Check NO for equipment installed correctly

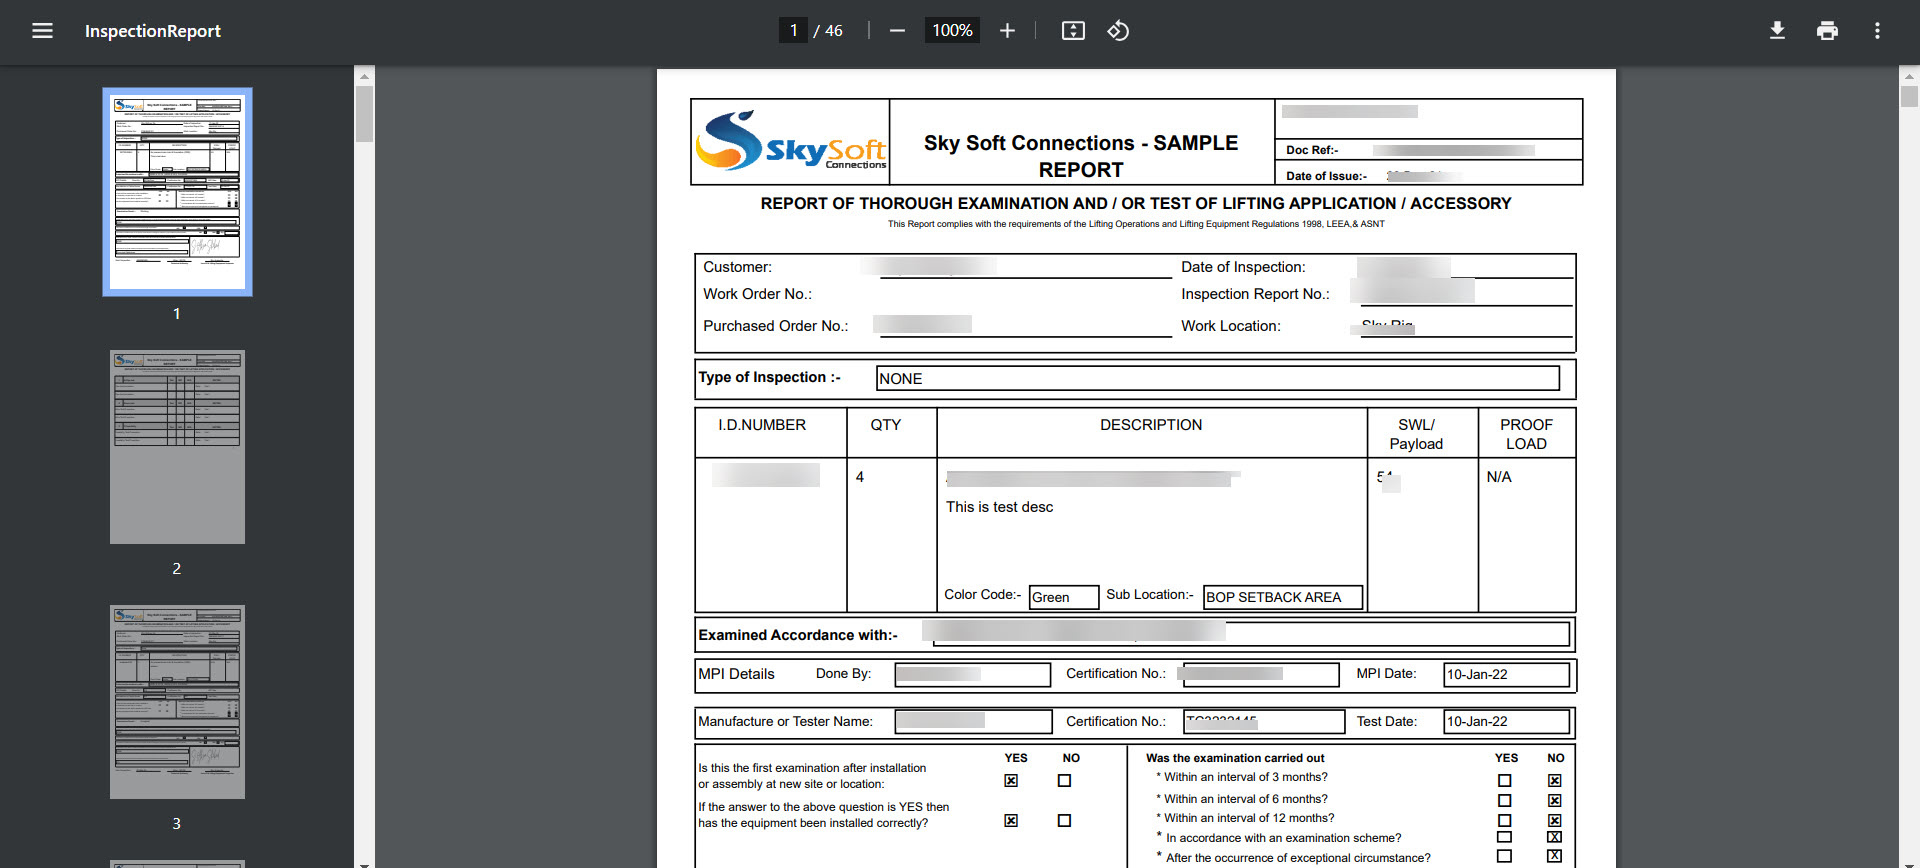pyautogui.click(x=1064, y=821)
